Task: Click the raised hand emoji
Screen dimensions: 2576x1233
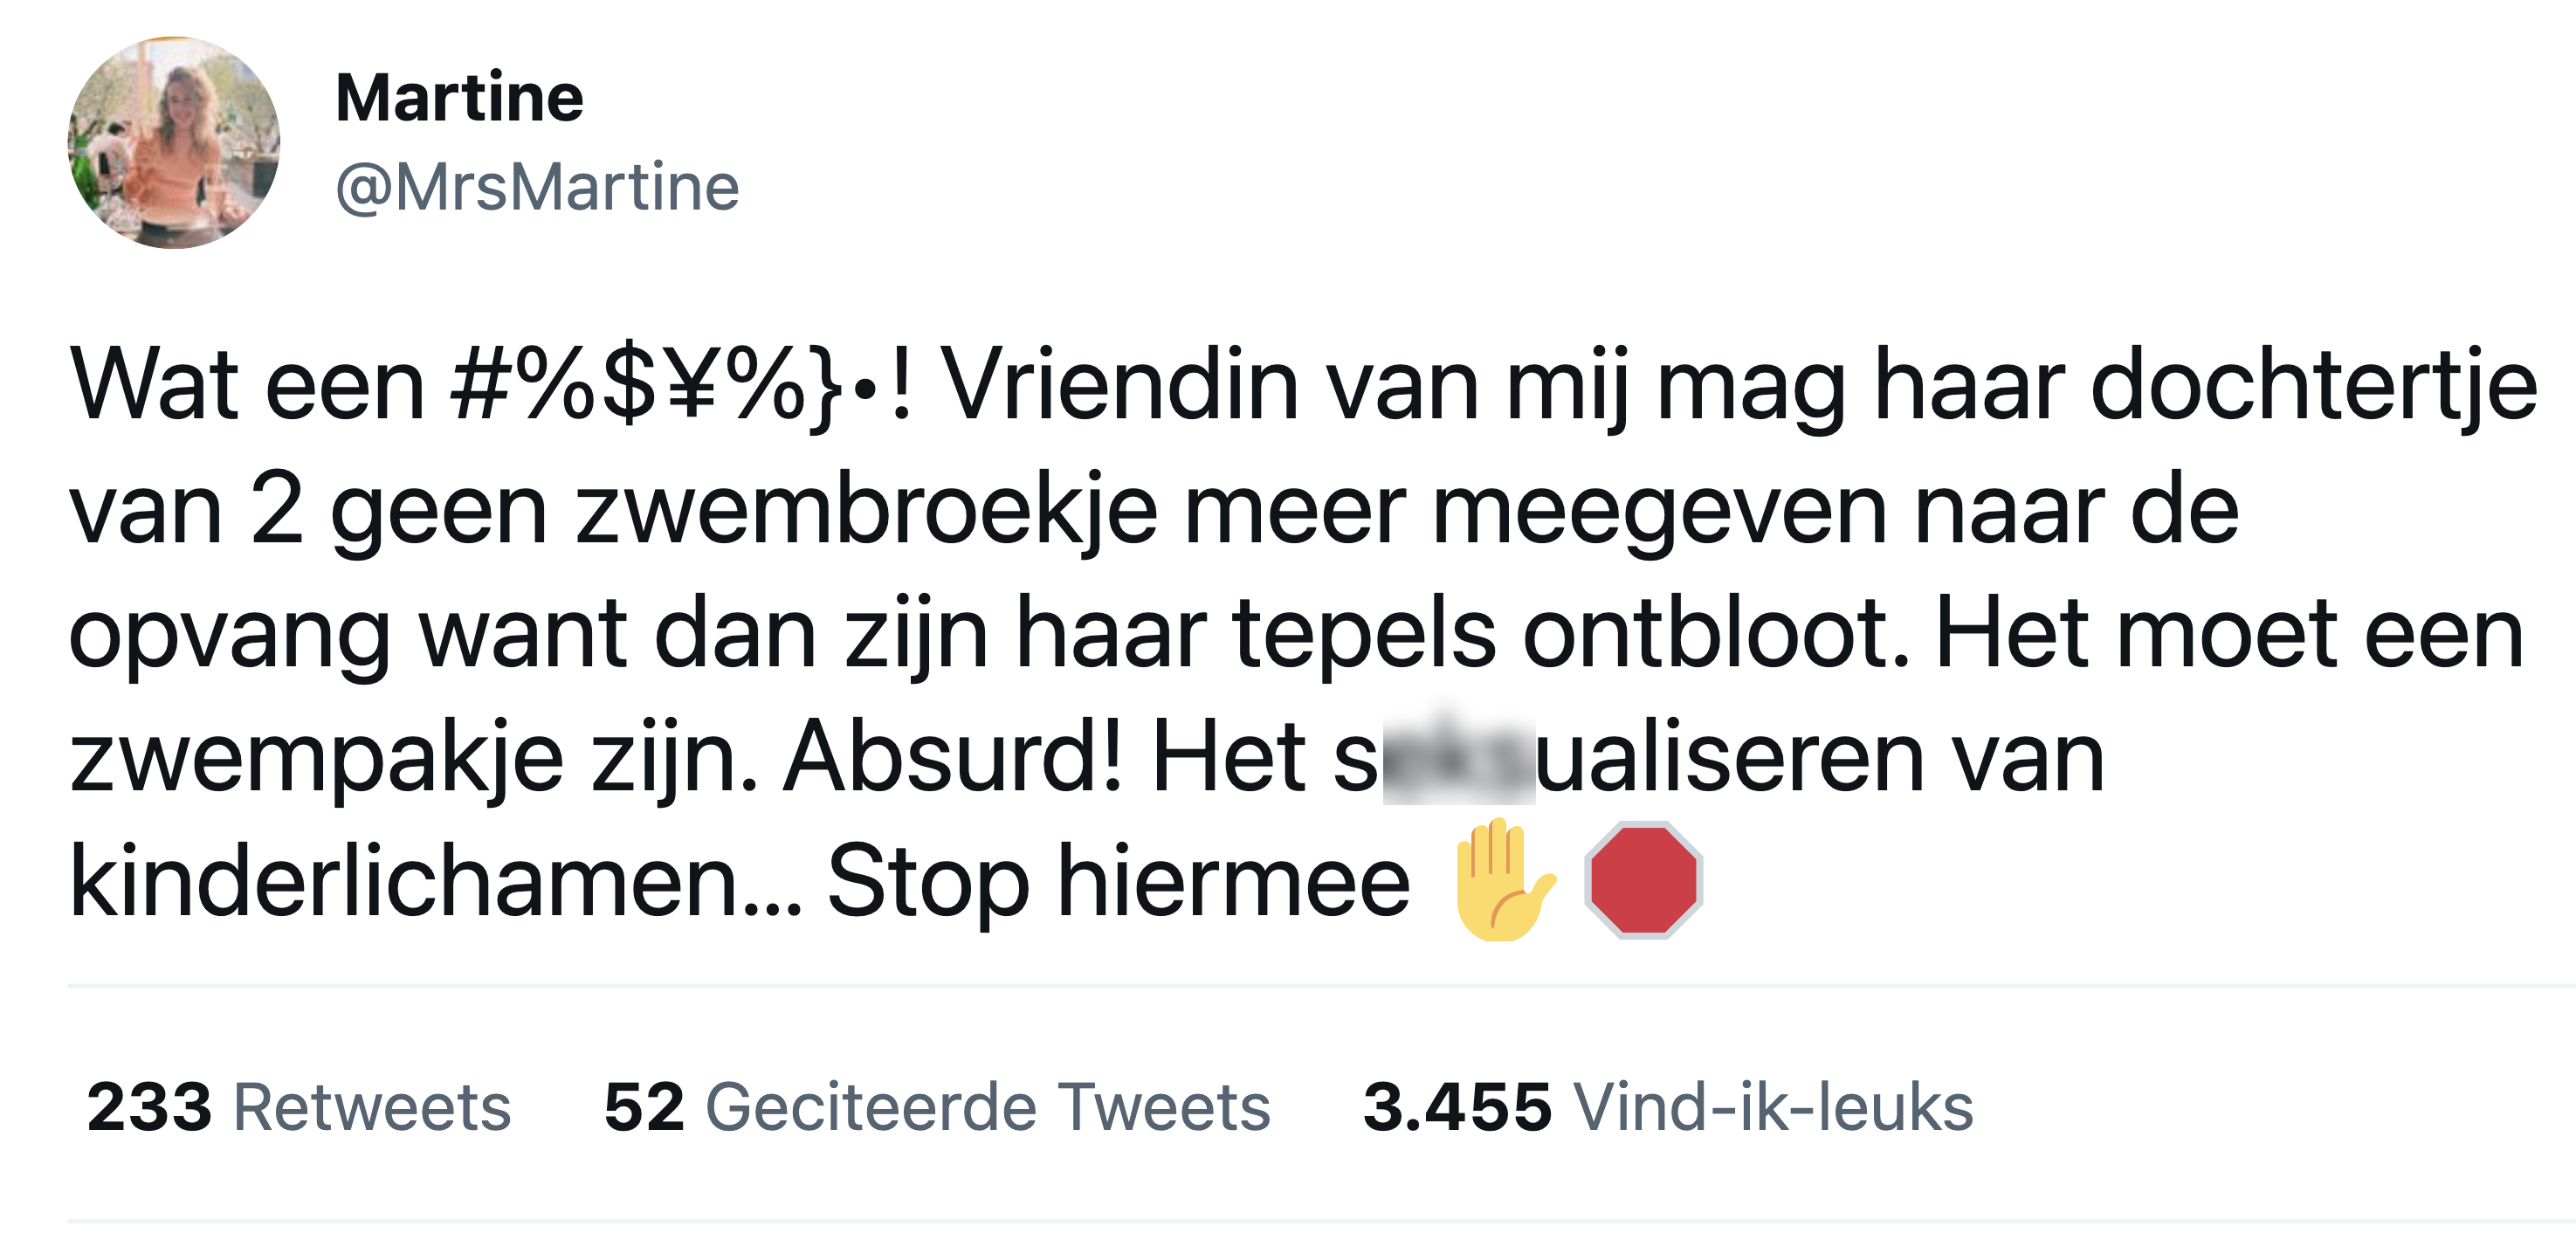Action: tap(1502, 880)
